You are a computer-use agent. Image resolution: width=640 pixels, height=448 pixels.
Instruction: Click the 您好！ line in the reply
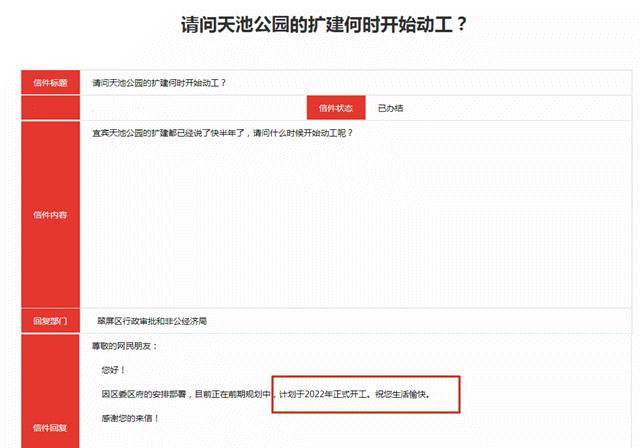pyautogui.click(x=113, y=370)
